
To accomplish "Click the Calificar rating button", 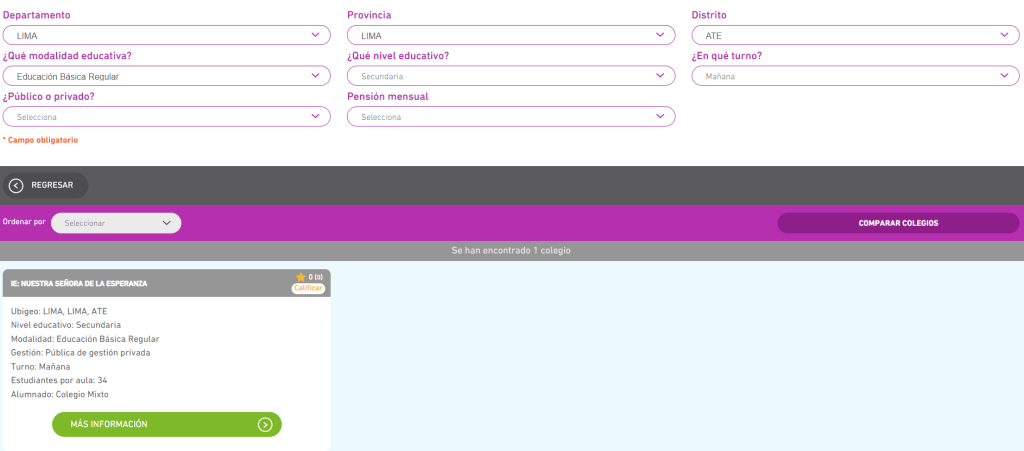I will [x=309, y=288].
